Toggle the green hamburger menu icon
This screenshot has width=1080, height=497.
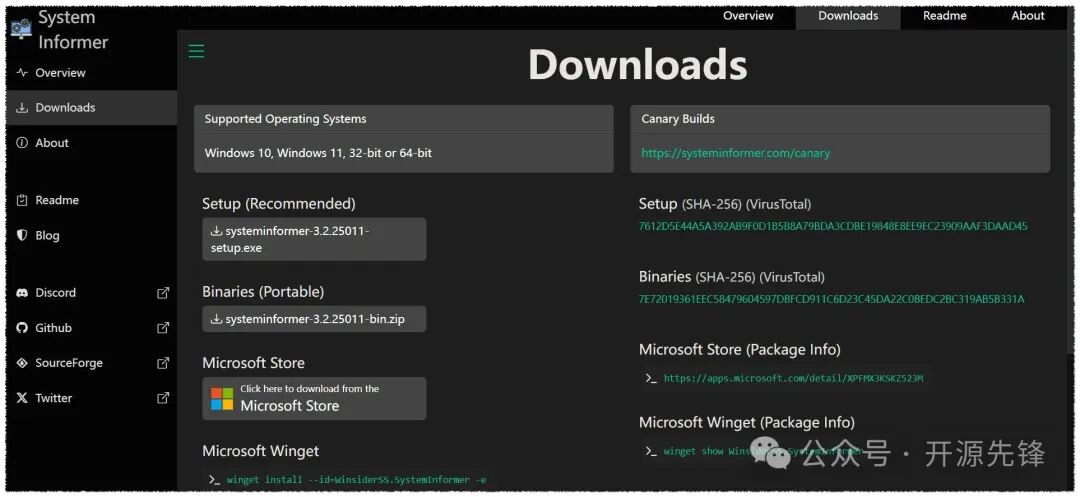(196, 51)
